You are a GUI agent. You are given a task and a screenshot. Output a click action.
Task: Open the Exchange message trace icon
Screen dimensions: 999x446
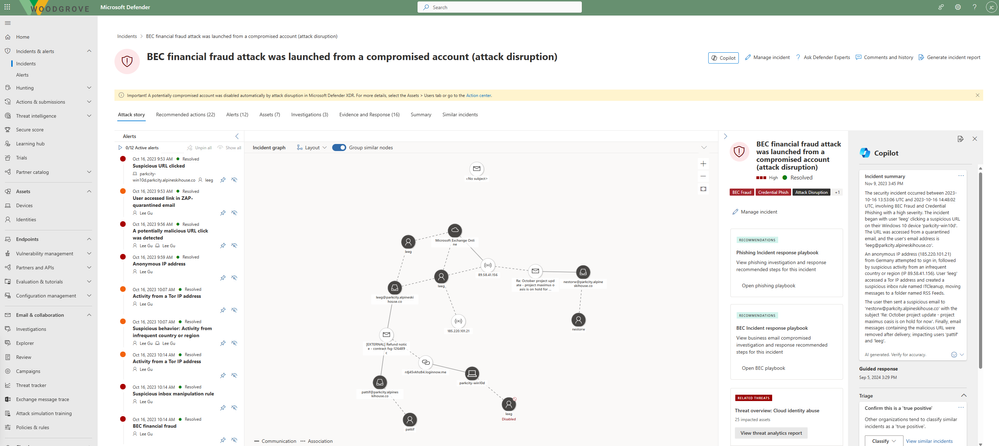pos(8,399)
